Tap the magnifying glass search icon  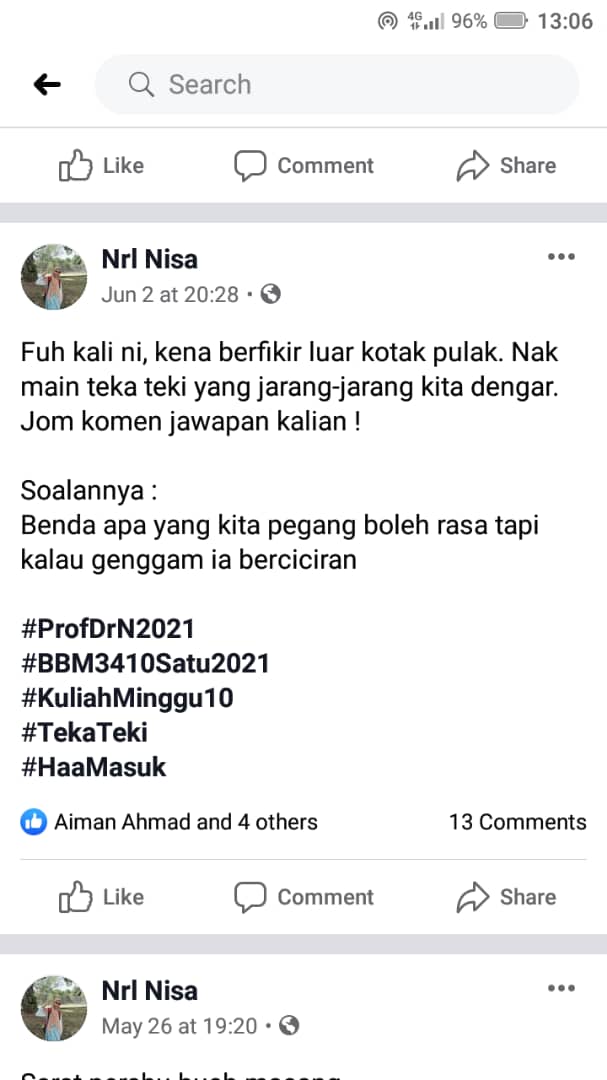(141, 85)
